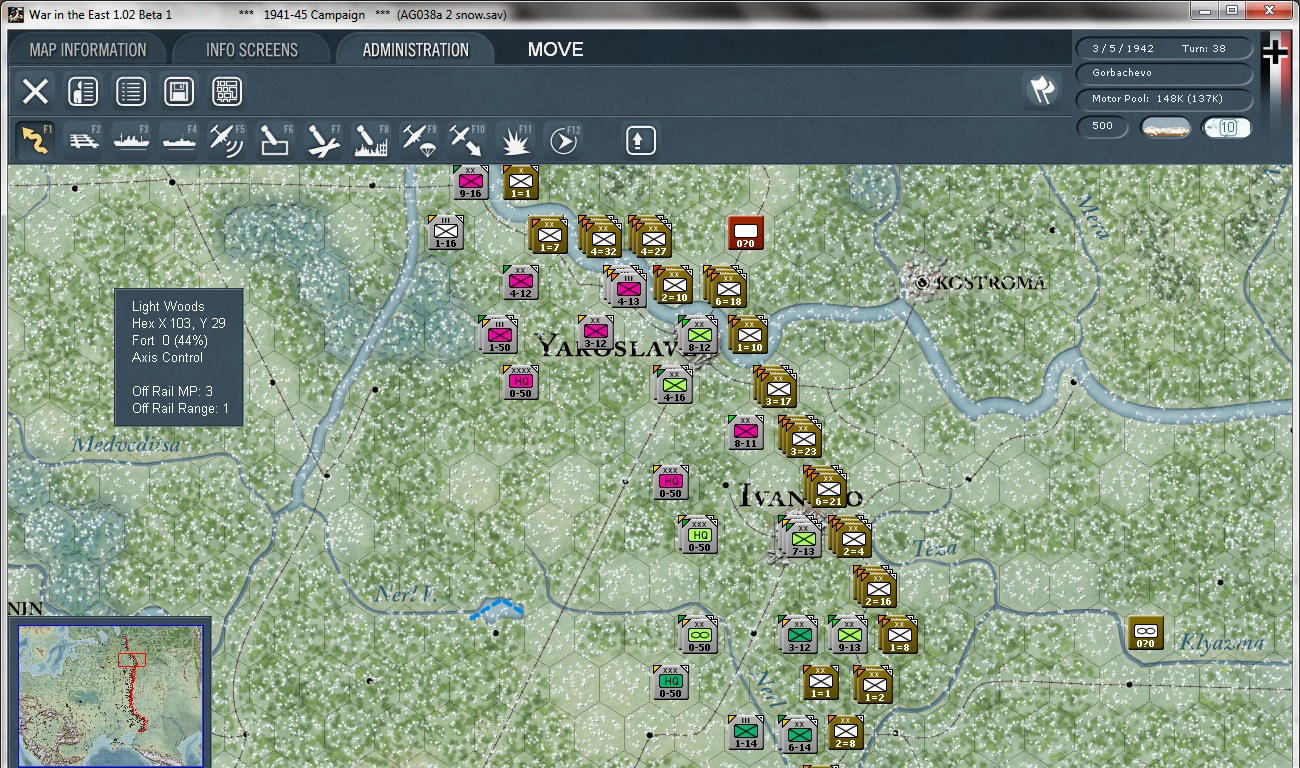
Task: Switch to the INFO SCREENS tab
Action: point(252,50)
